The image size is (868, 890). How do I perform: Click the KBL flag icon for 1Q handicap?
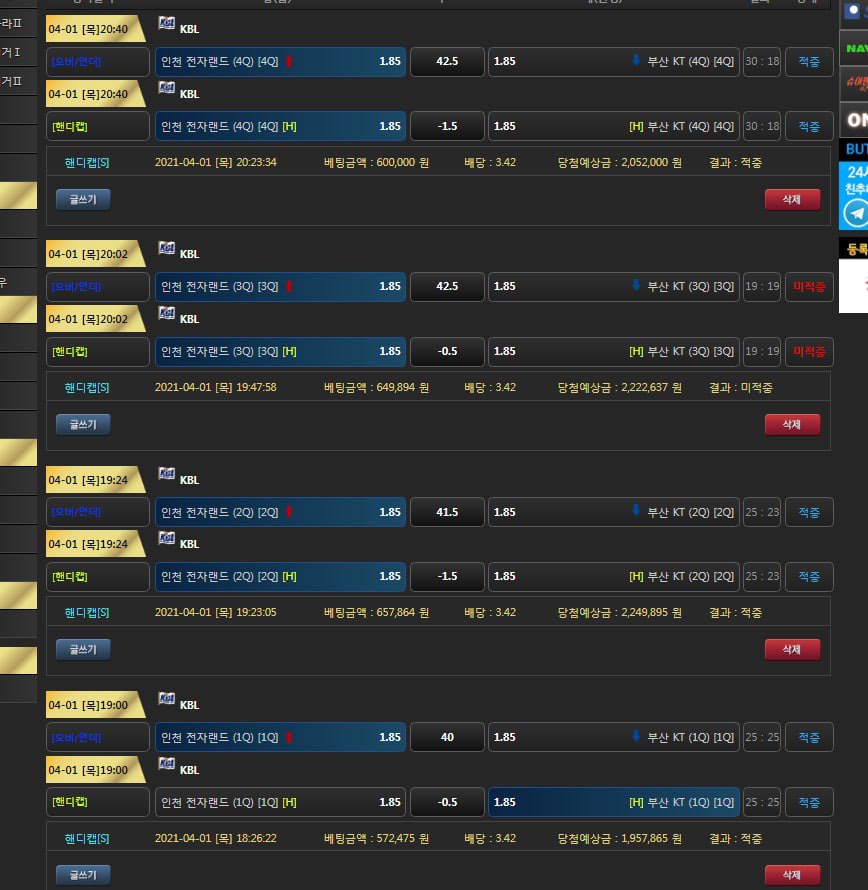point(167,764)
